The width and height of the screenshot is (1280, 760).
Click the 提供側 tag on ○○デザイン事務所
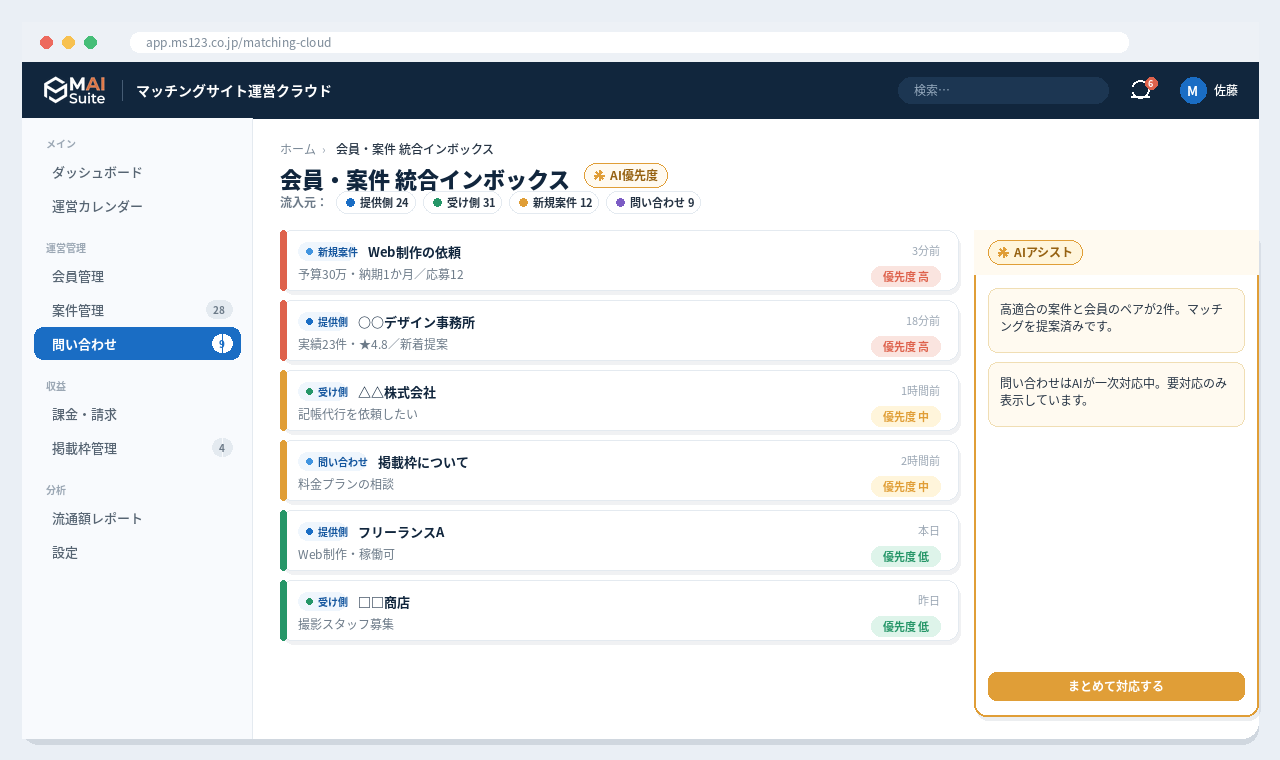click(326, 322)
